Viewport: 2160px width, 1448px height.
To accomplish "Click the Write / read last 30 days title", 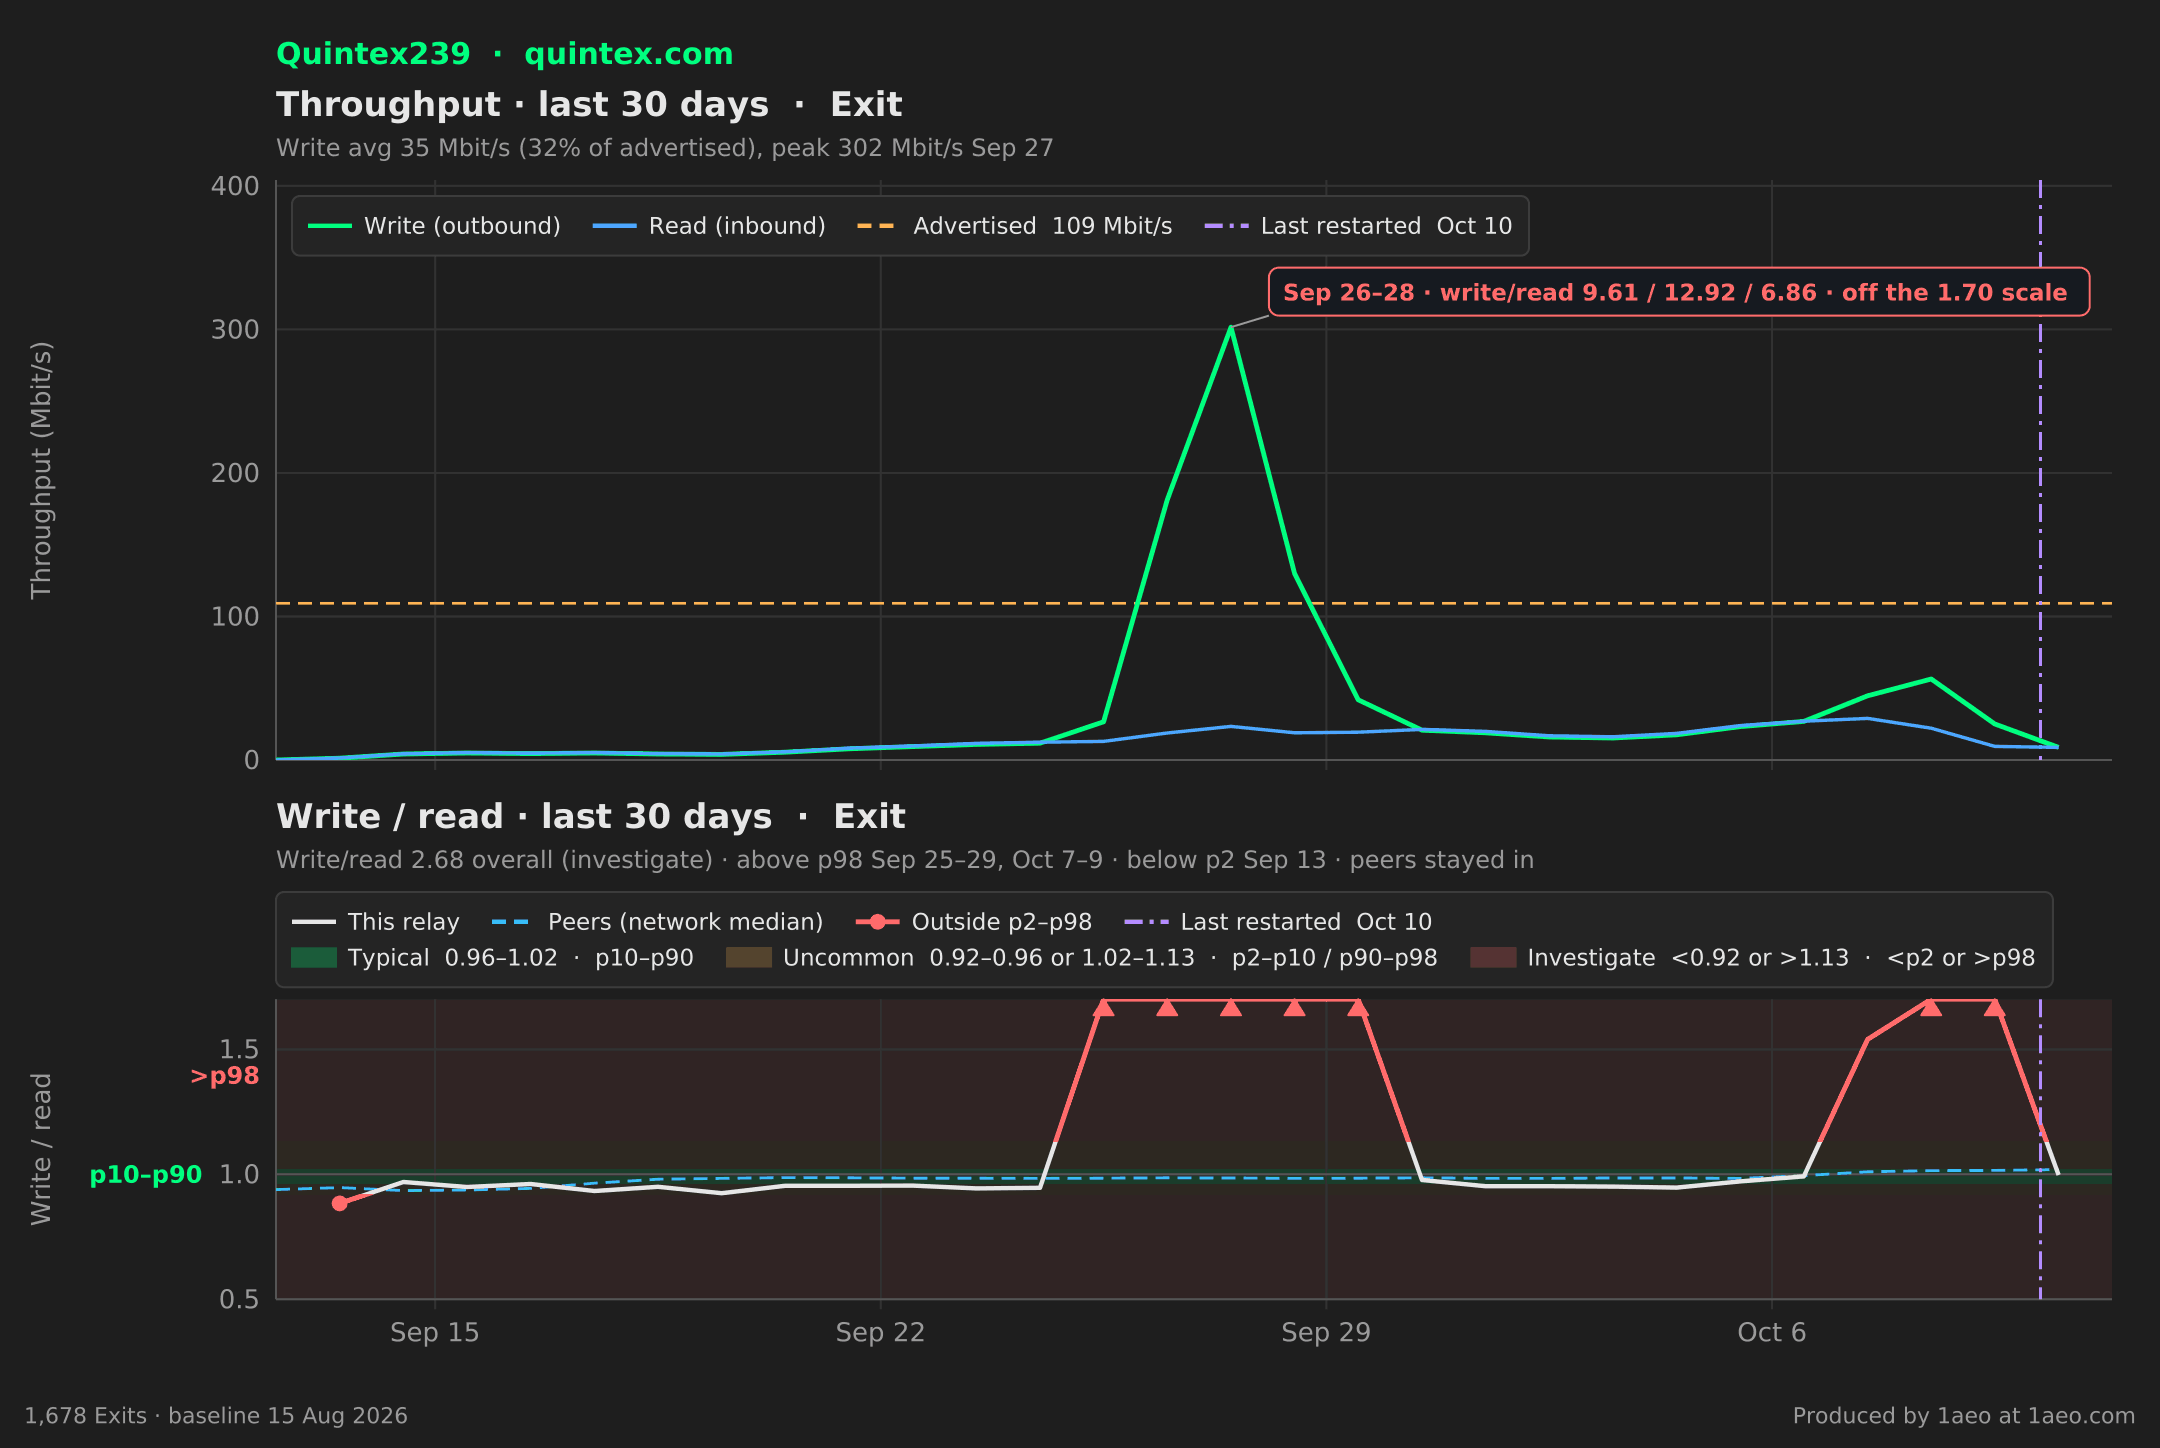I will [591, 817].
